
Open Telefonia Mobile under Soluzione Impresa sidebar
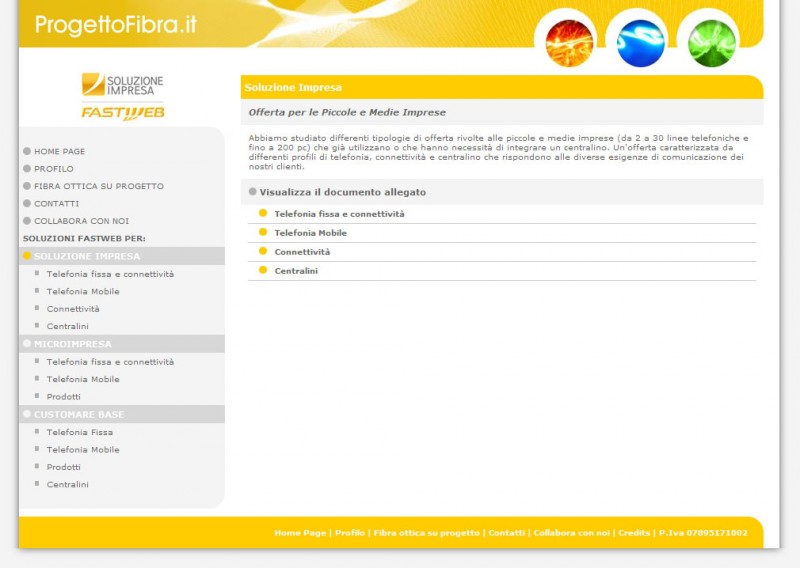click(83, 291)
